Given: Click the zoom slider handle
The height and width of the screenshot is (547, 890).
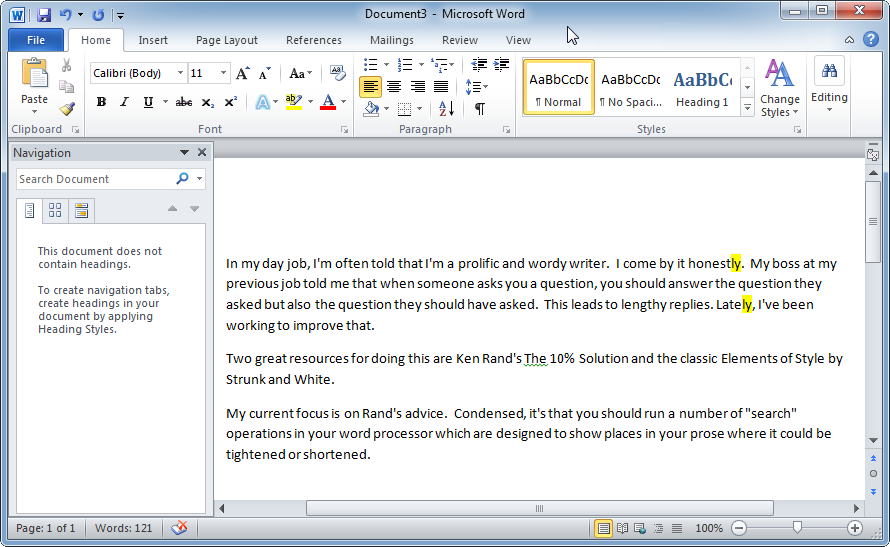Looking at the screenshot, I should [x=797, y=528].
